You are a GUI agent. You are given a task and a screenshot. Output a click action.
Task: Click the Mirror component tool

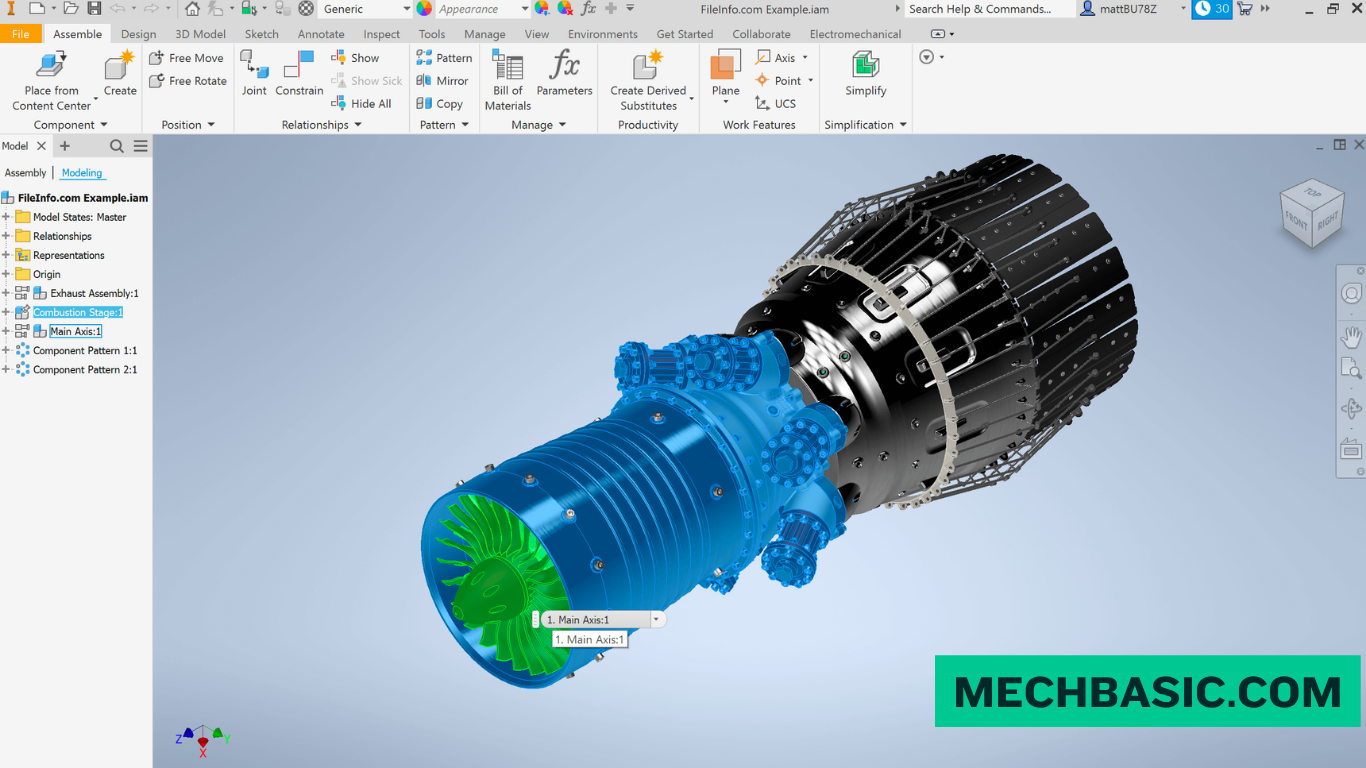[x=442, y=81]
